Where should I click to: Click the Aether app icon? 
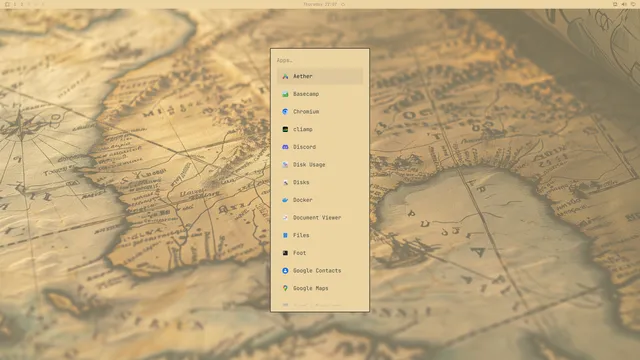pyautogui.click(x=285, y=76)
